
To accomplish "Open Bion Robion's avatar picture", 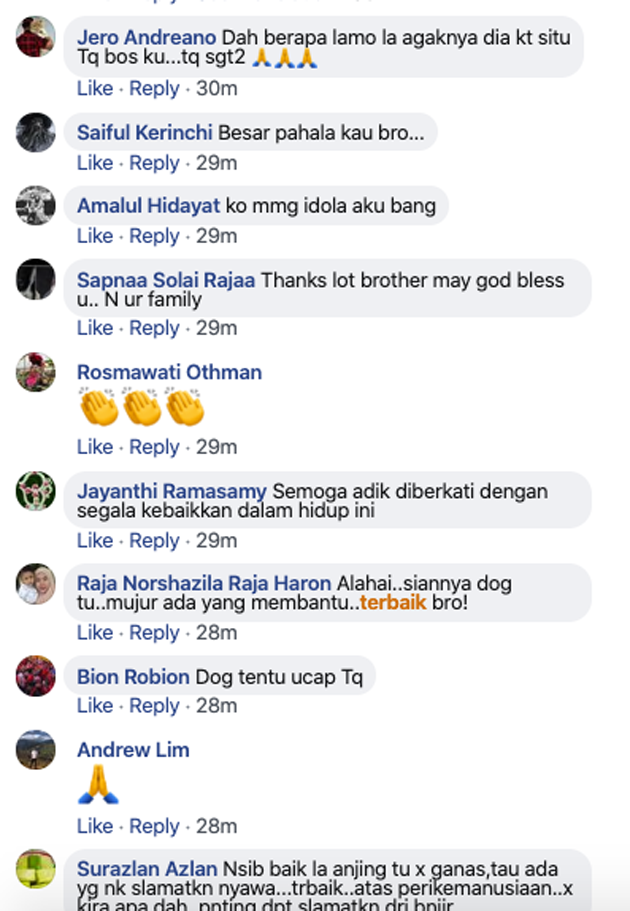I will pos(36,677).
